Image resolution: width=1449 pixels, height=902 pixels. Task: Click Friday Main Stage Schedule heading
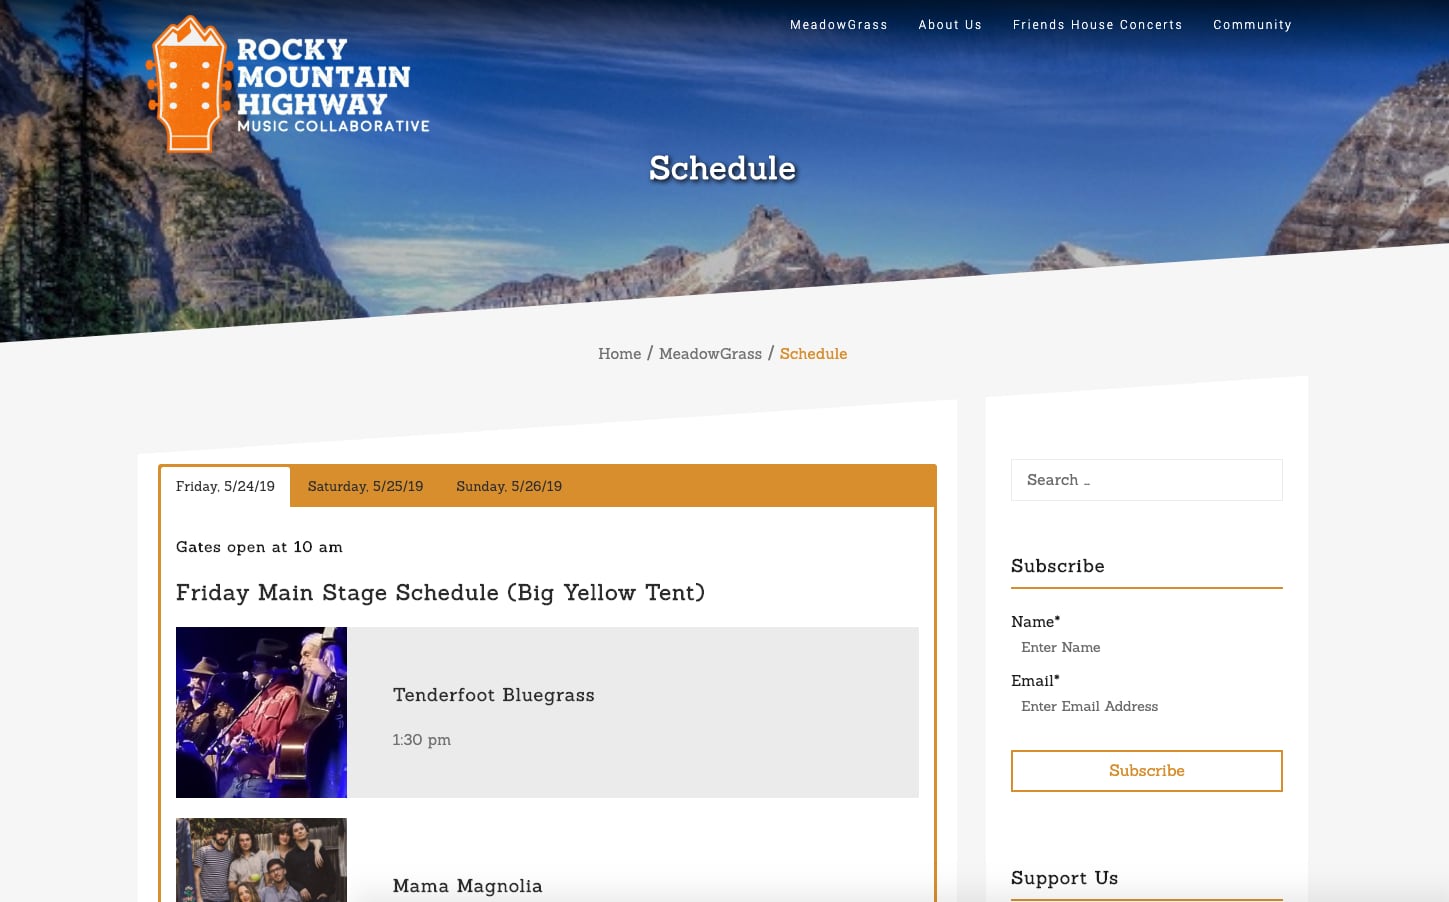(x=440, y=593)
